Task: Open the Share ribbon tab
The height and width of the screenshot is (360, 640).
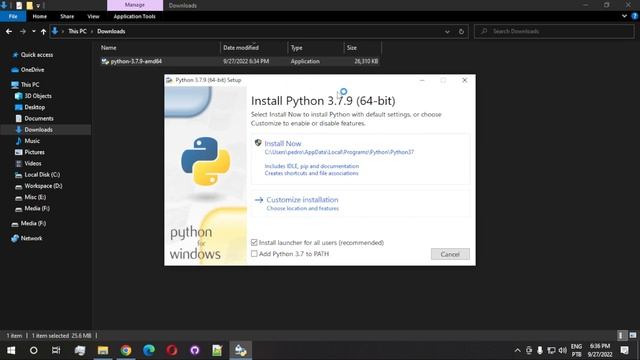Action: click(67, 16)
